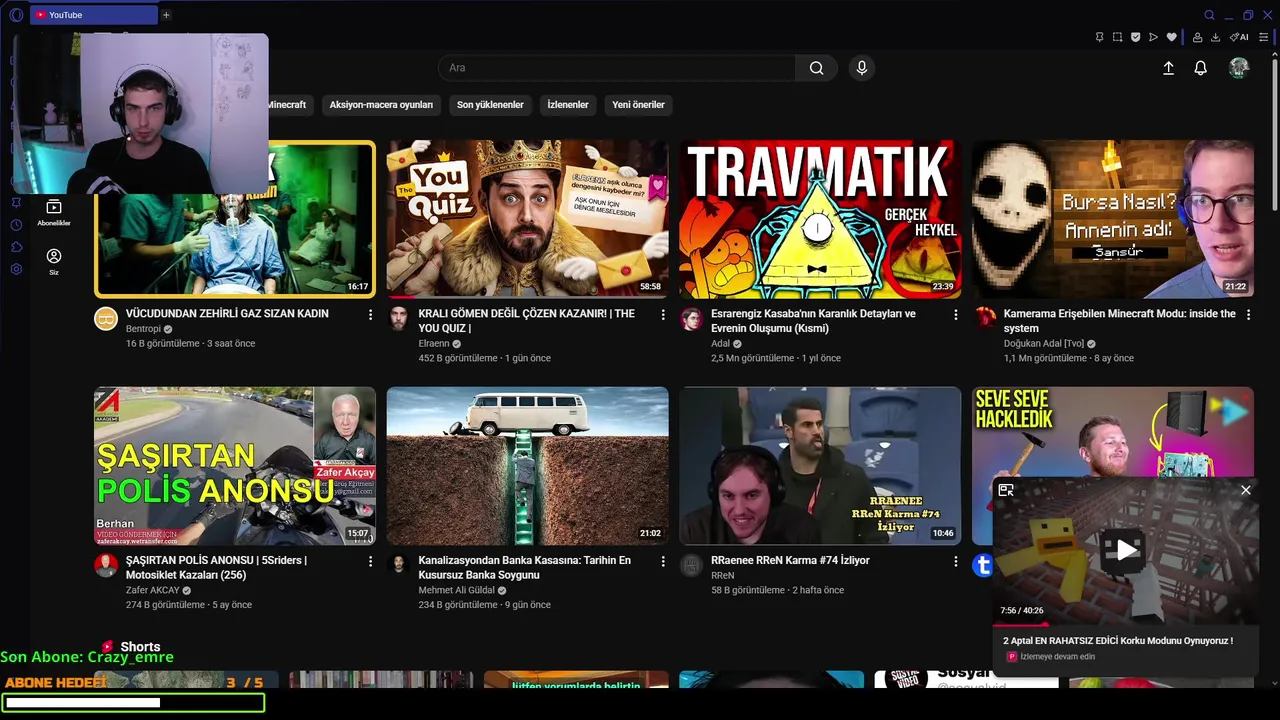
Task: Open the YOU QUIZ video thumbnail
Action: [x=527, y=219]
